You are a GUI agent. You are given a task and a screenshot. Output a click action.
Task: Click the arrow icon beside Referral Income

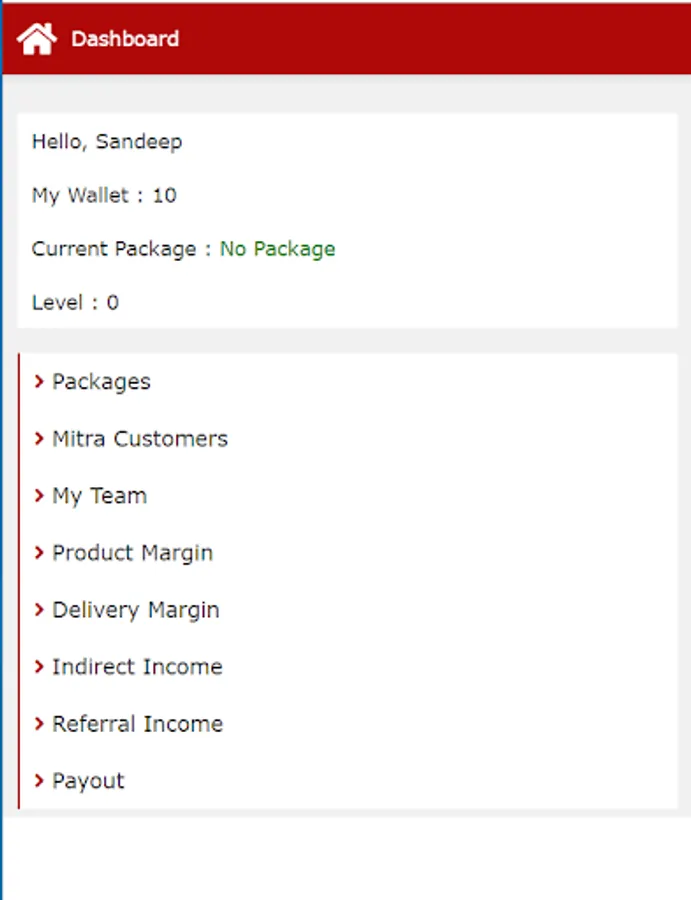tap(39, 723)
